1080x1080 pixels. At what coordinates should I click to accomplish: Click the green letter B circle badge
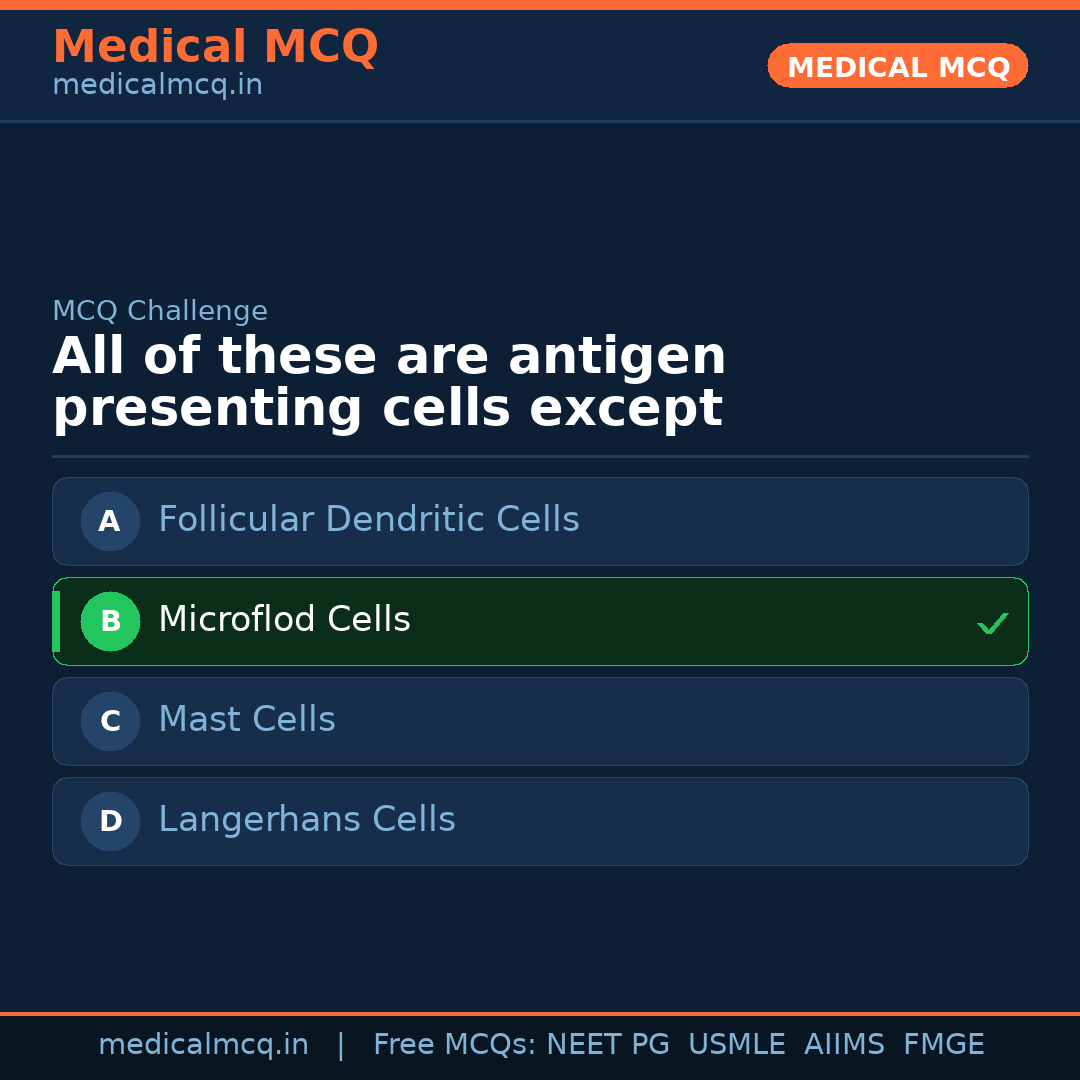[110, 621]
